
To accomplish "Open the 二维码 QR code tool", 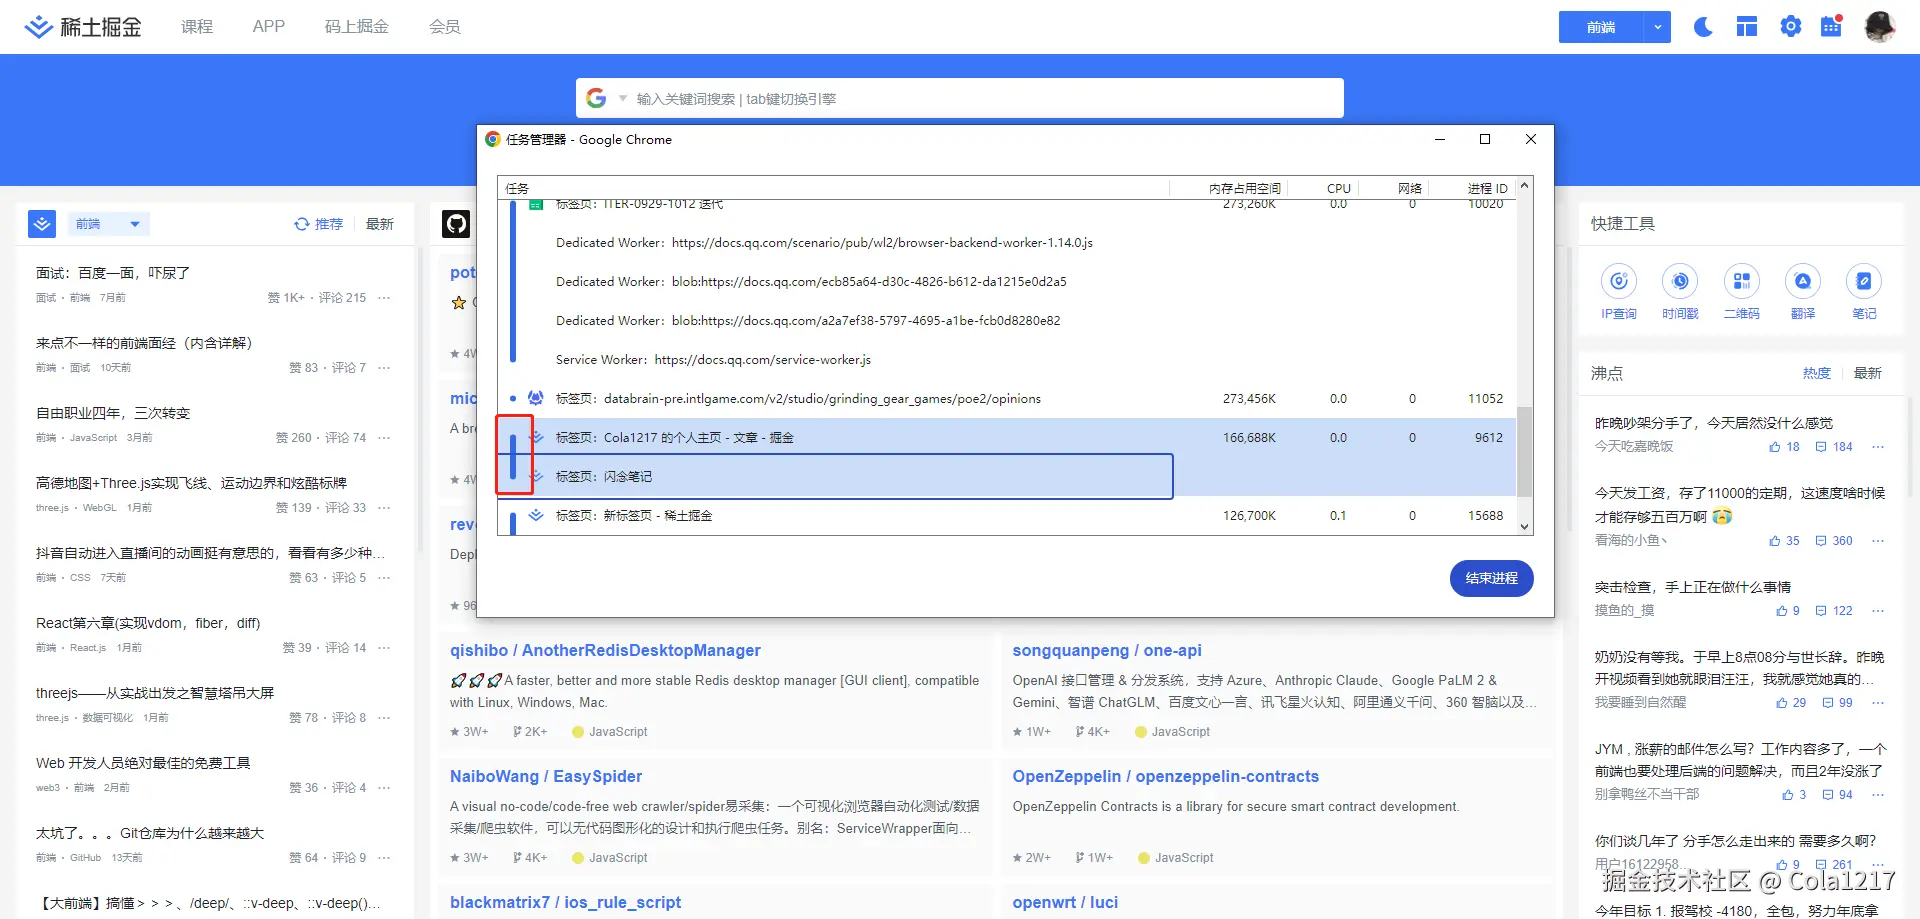I will (x=1741, y=282).
